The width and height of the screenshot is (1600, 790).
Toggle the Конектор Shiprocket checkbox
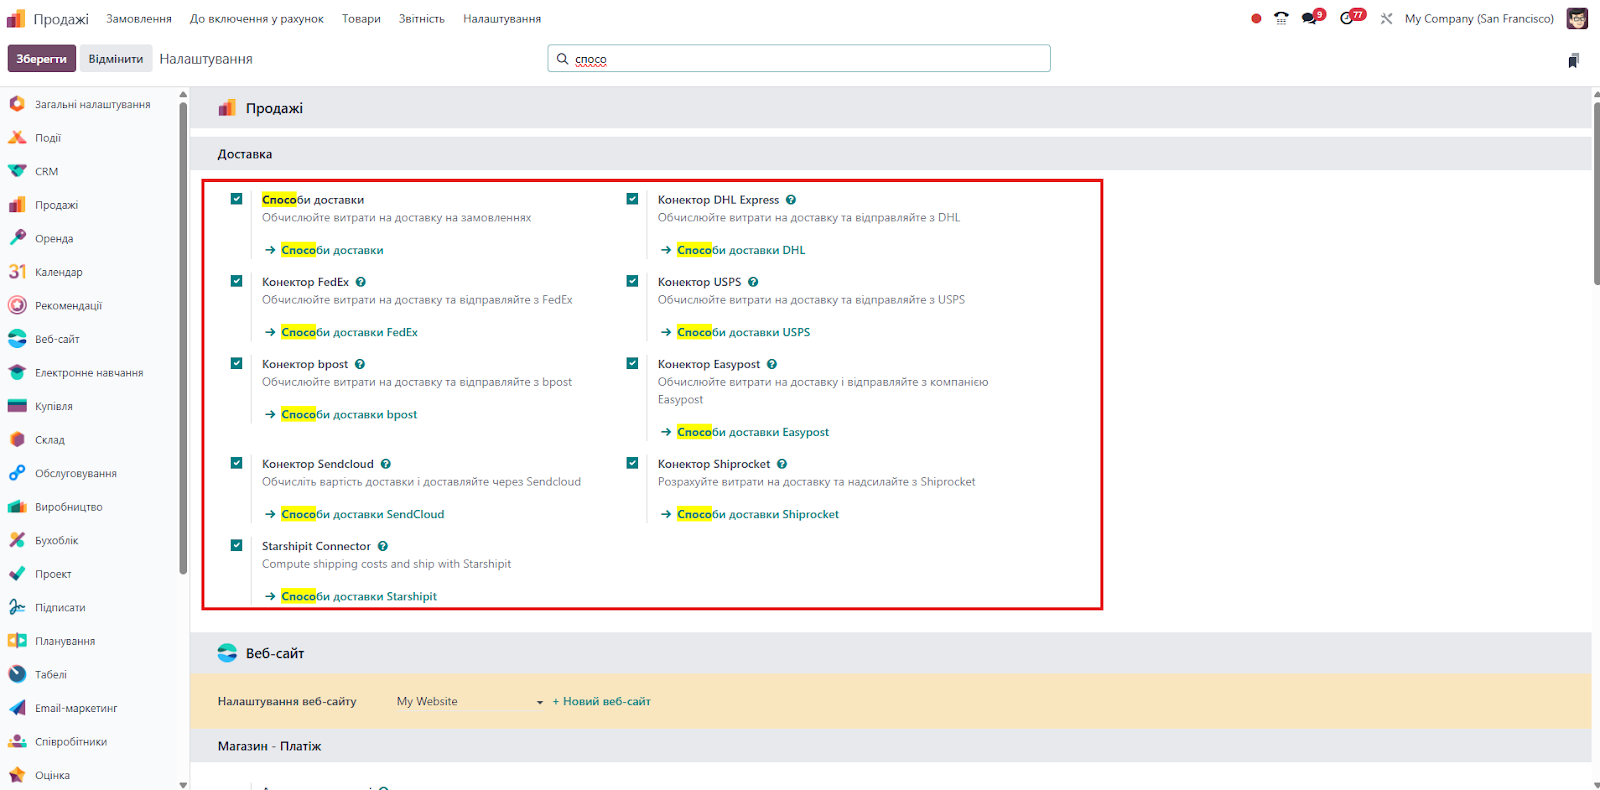pyautogui.click(x=633, y=463)
